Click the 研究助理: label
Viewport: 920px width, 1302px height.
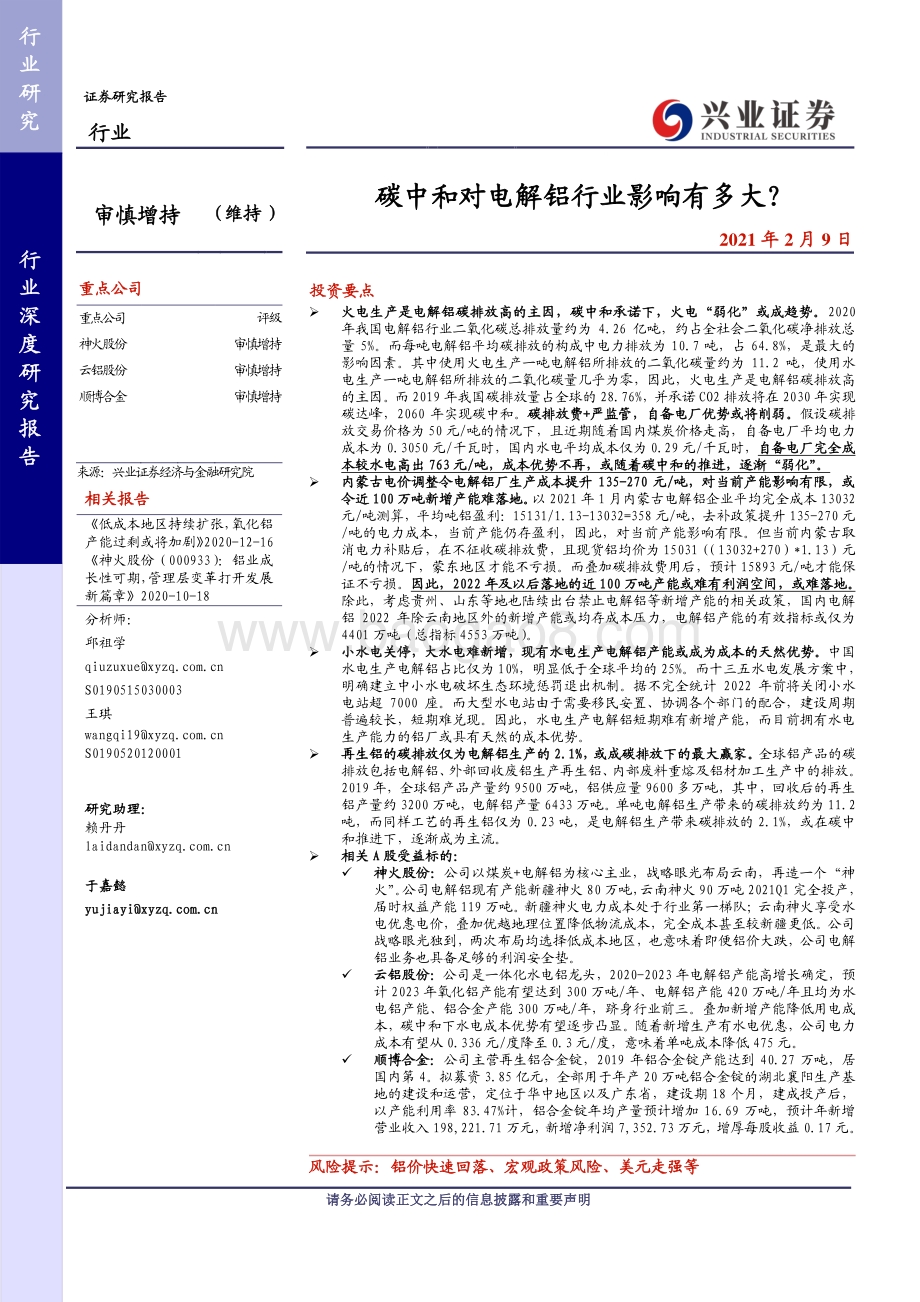(113, 808)
